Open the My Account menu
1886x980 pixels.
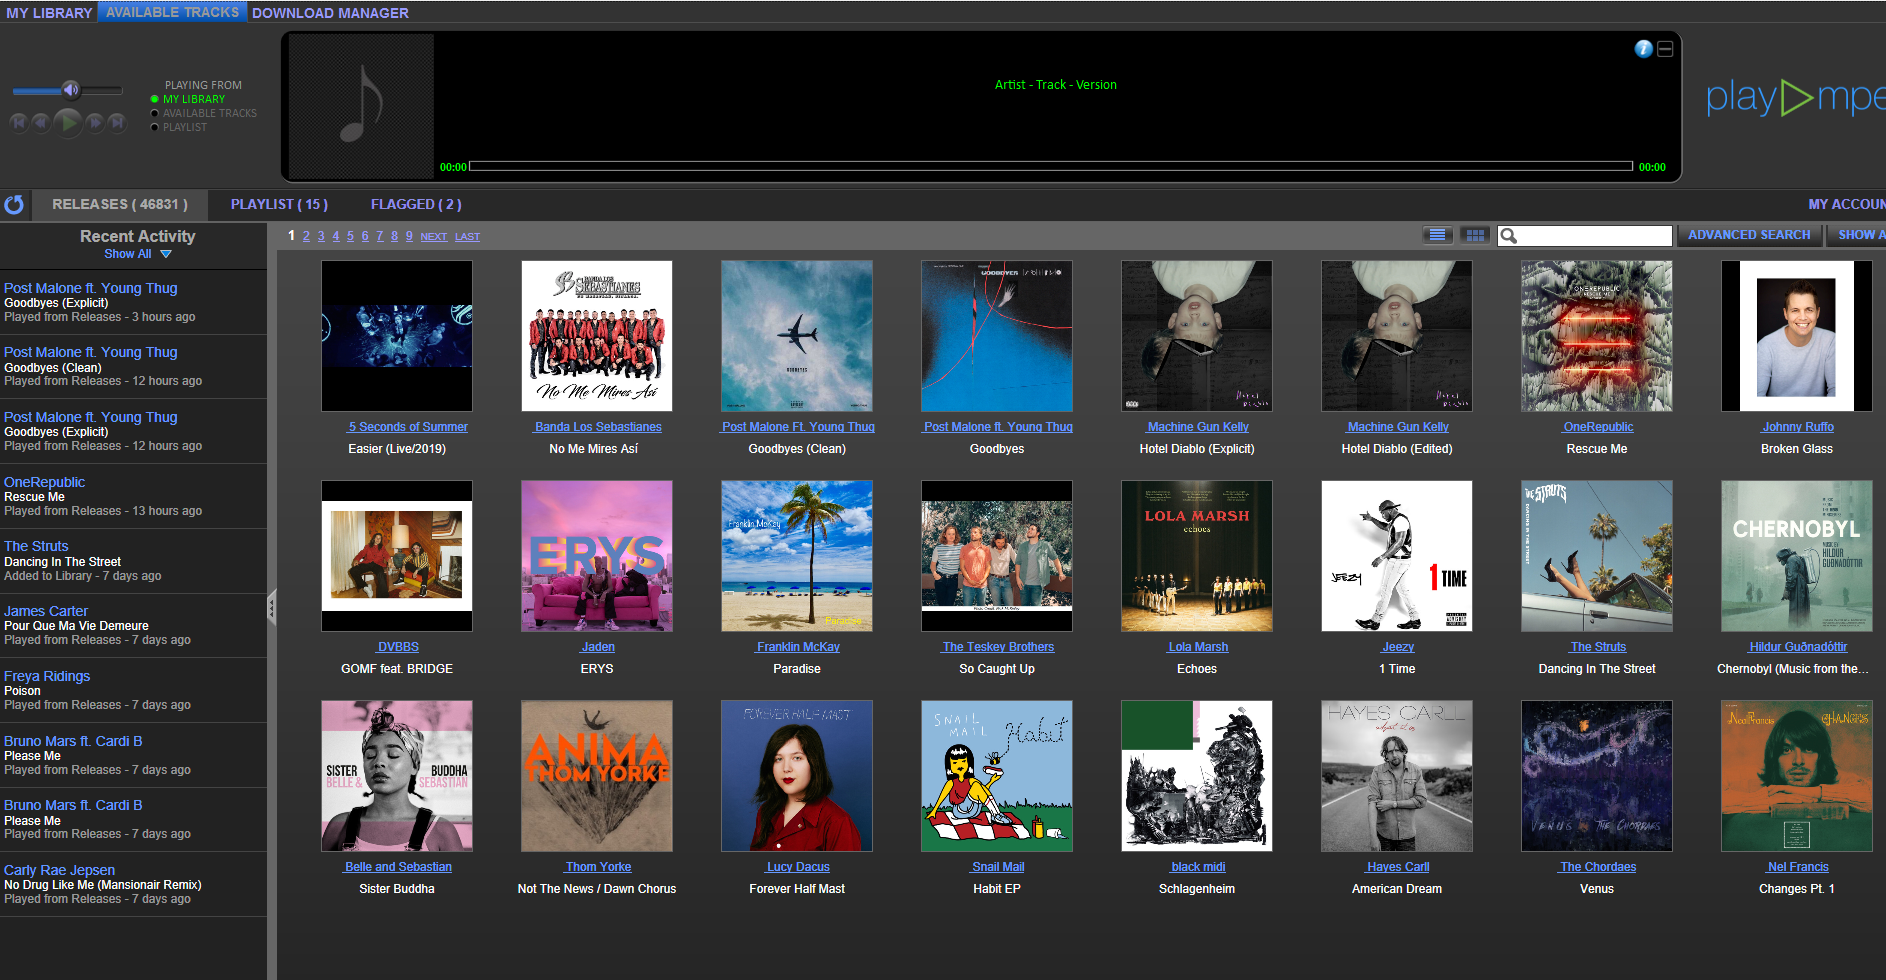click(x=1846, y=204)
